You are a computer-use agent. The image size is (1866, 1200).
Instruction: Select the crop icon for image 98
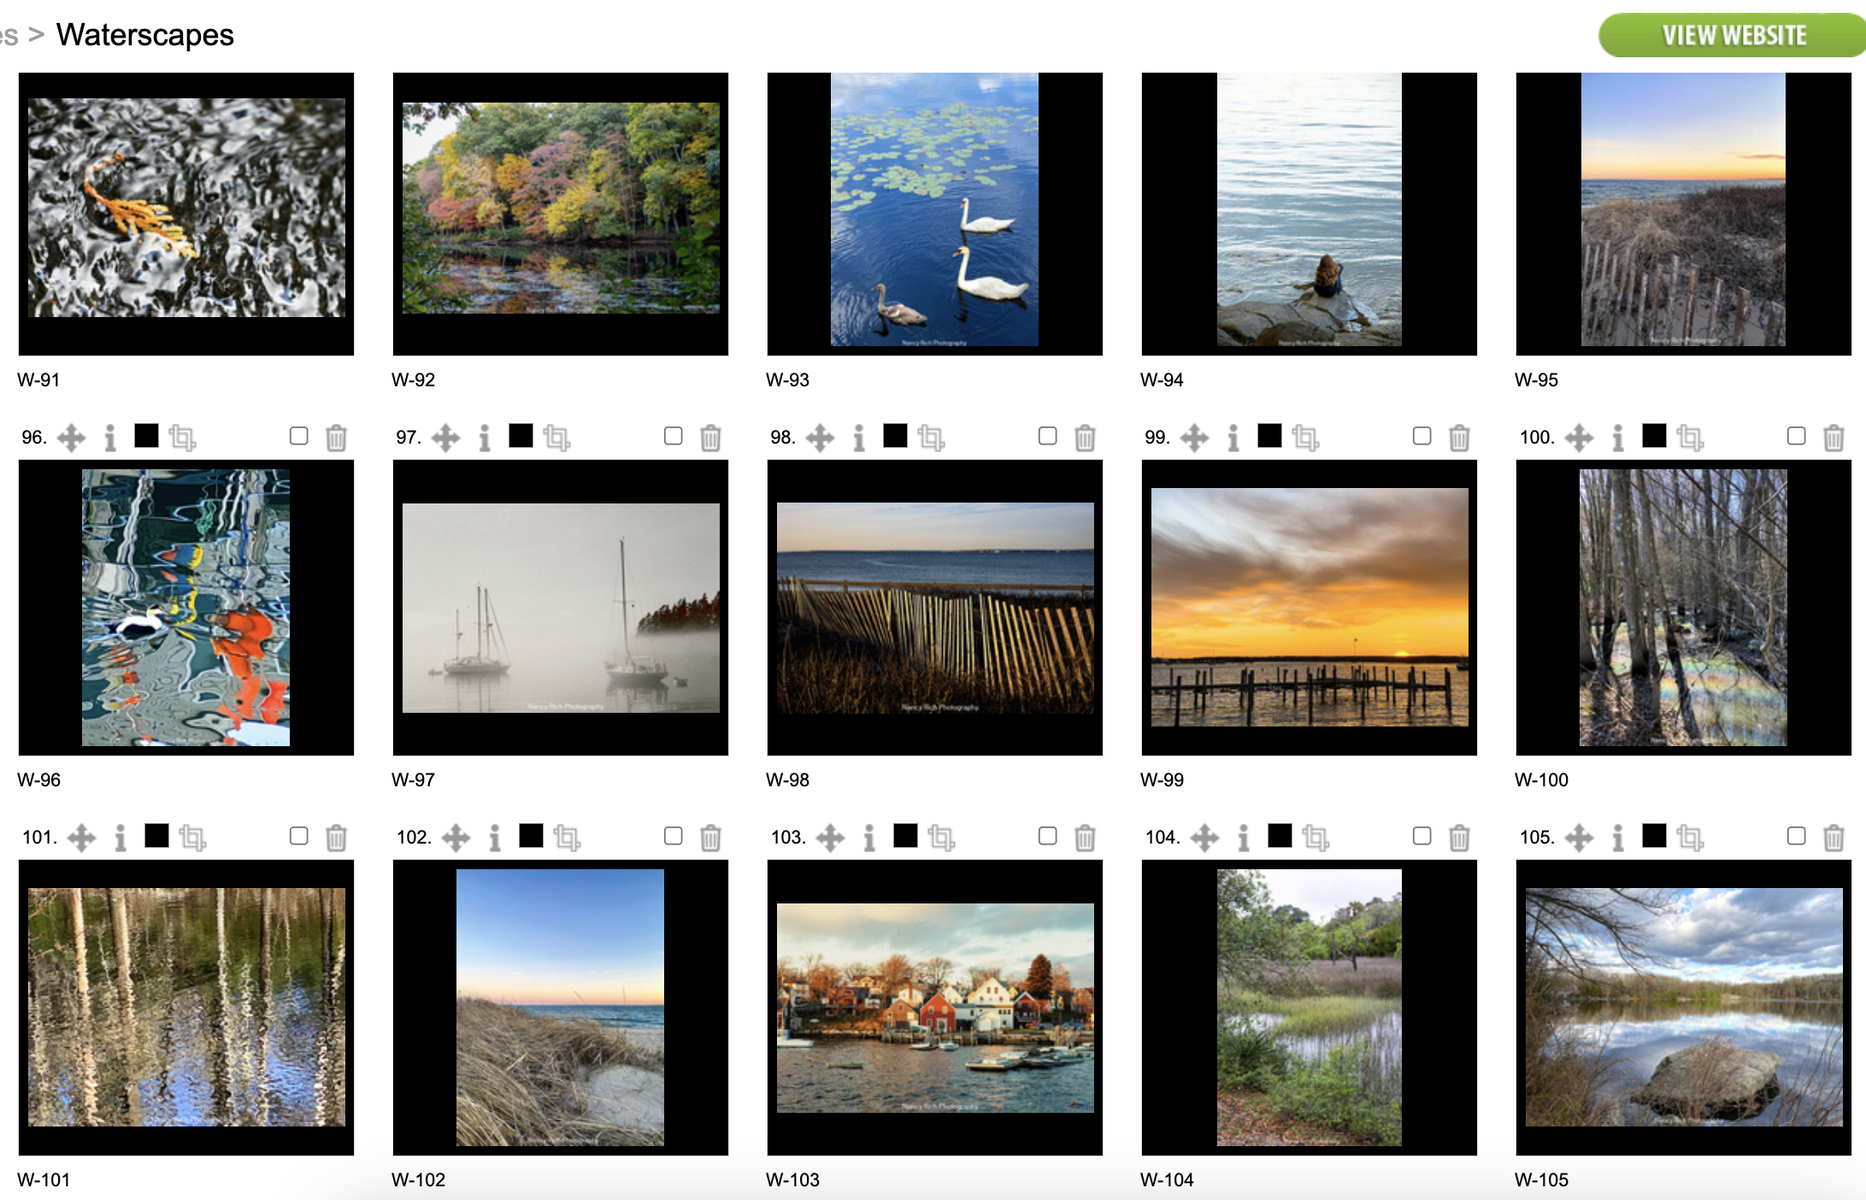[x=931, y=437]
